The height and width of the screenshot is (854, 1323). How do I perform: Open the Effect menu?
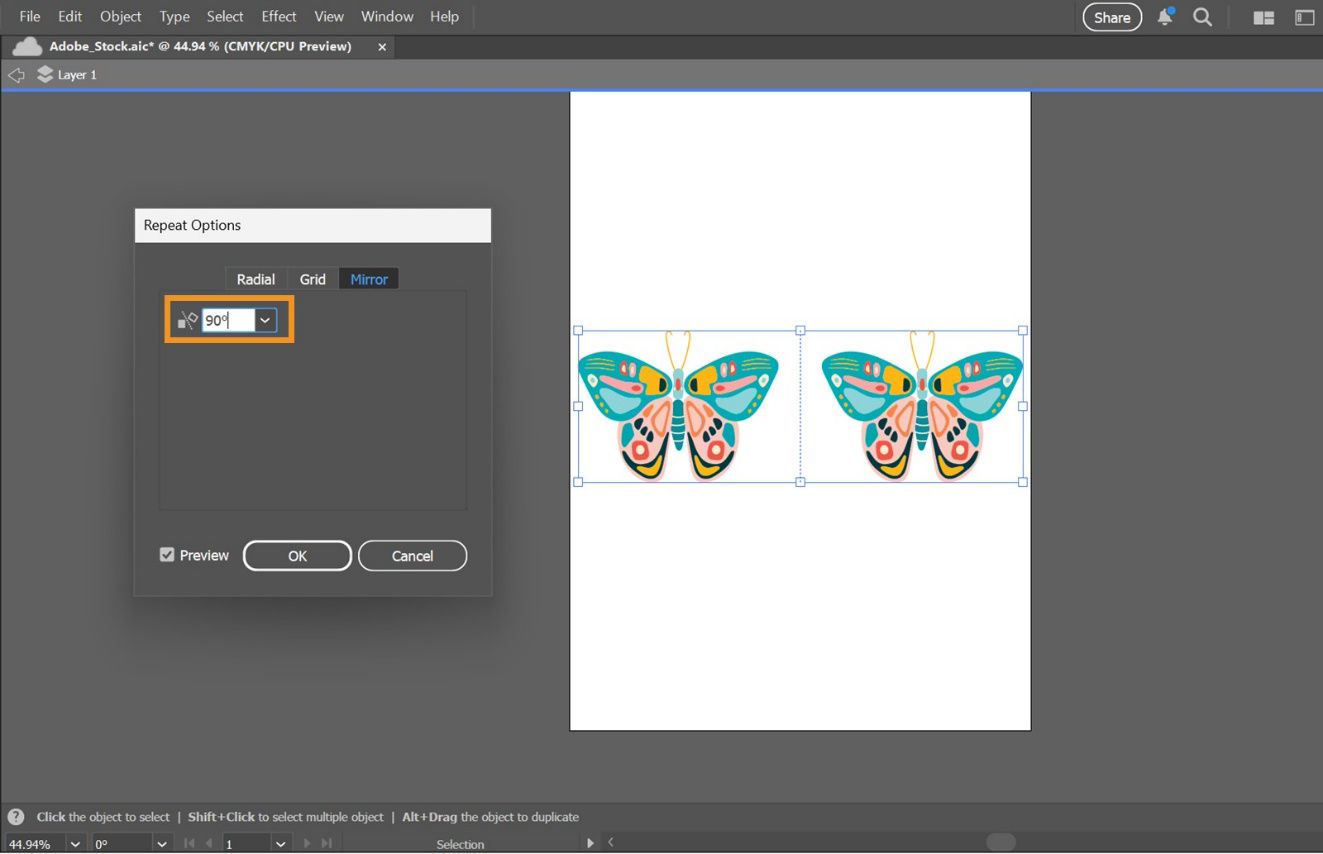(278, 16)
